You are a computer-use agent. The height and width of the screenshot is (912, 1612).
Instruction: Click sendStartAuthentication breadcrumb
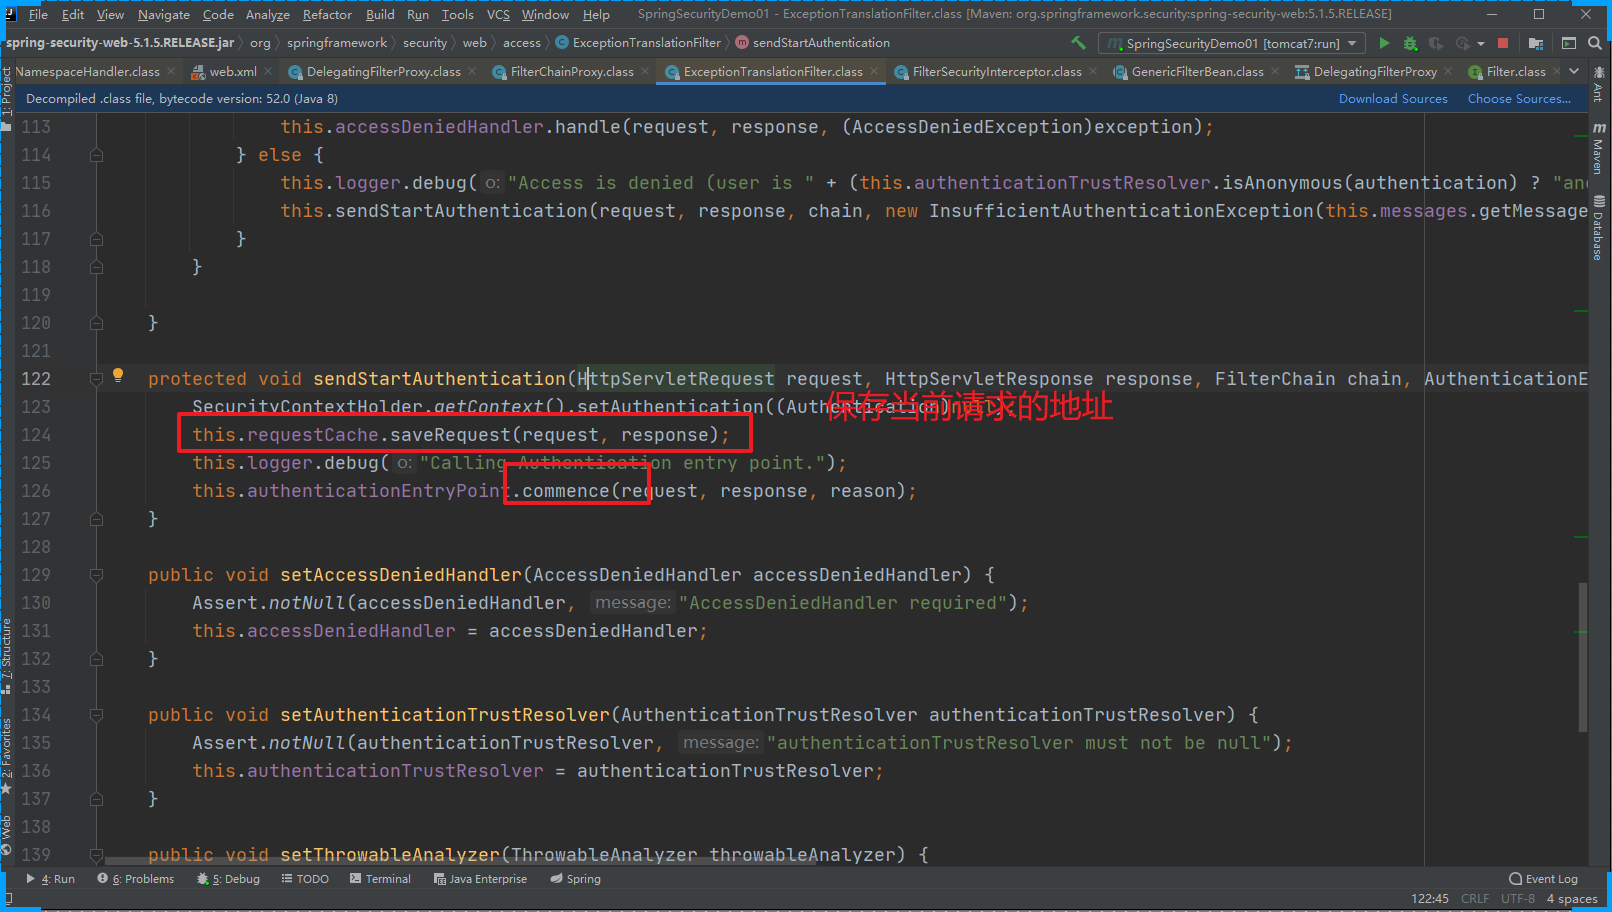tap(812, 43)
